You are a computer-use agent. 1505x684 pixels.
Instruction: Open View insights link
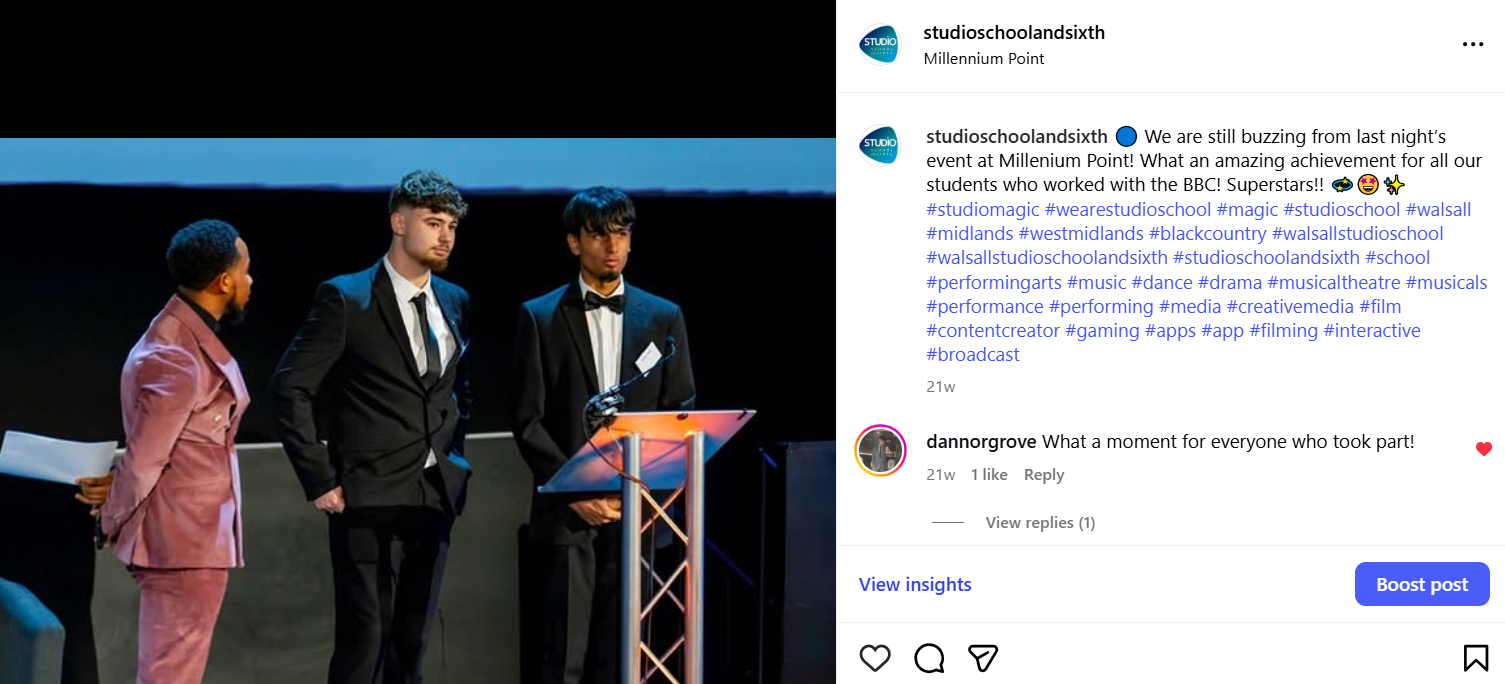[x=915, y=584]
